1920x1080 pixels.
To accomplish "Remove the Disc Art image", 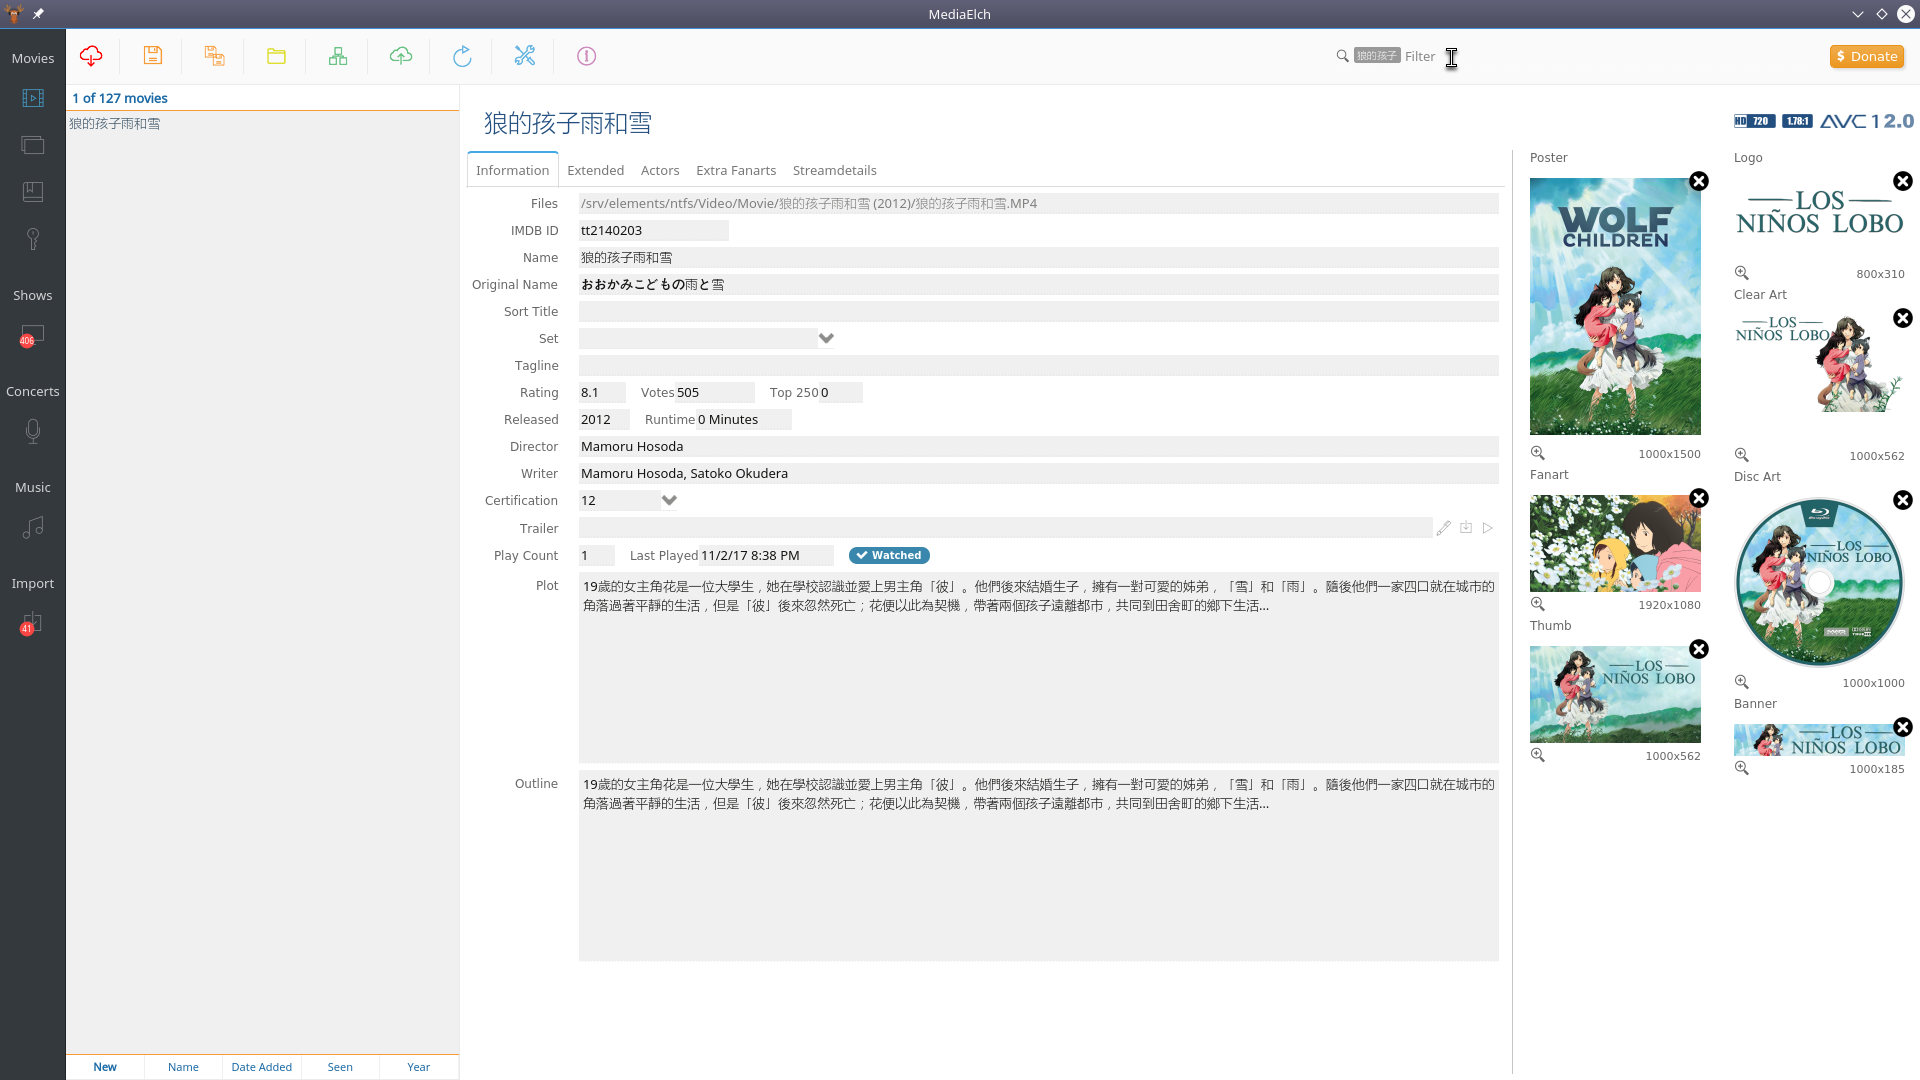I will [1902, 500].
